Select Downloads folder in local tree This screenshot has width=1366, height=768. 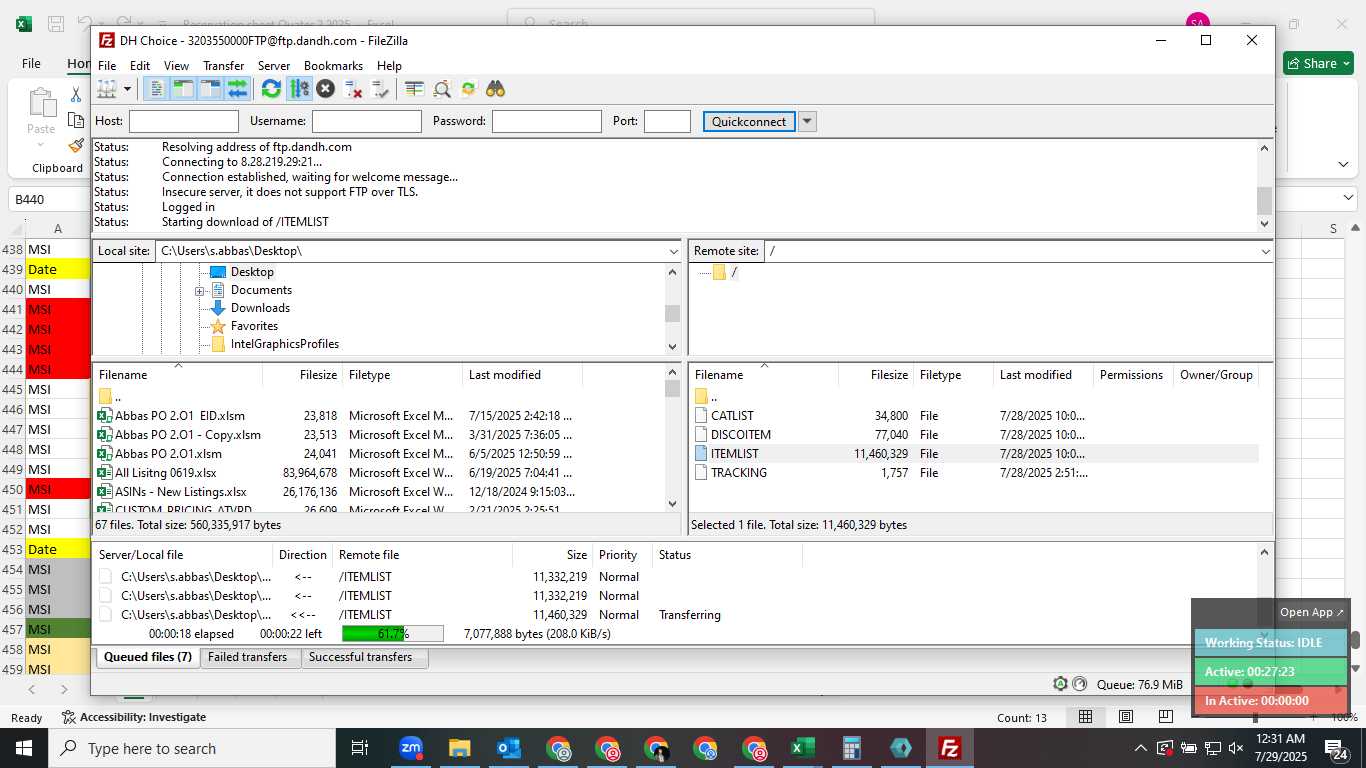260,308
